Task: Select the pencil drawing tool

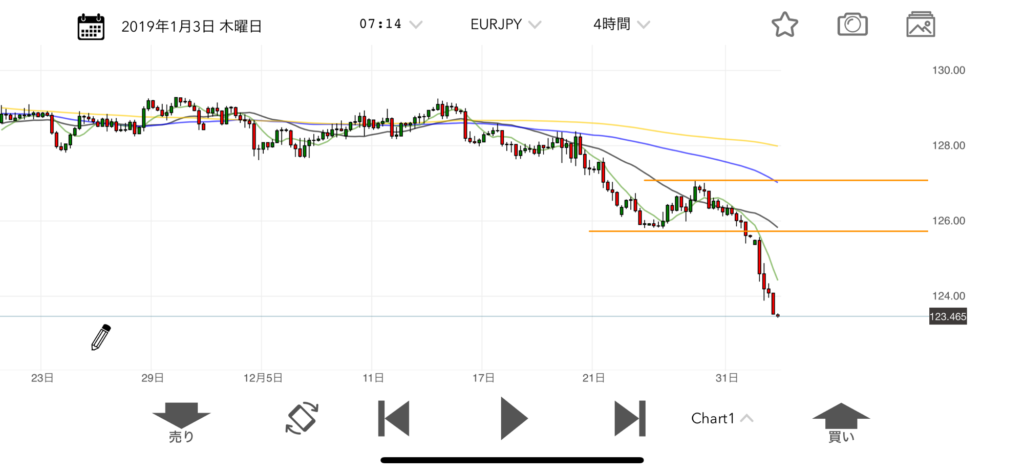Action: click(x=100, y=338)
